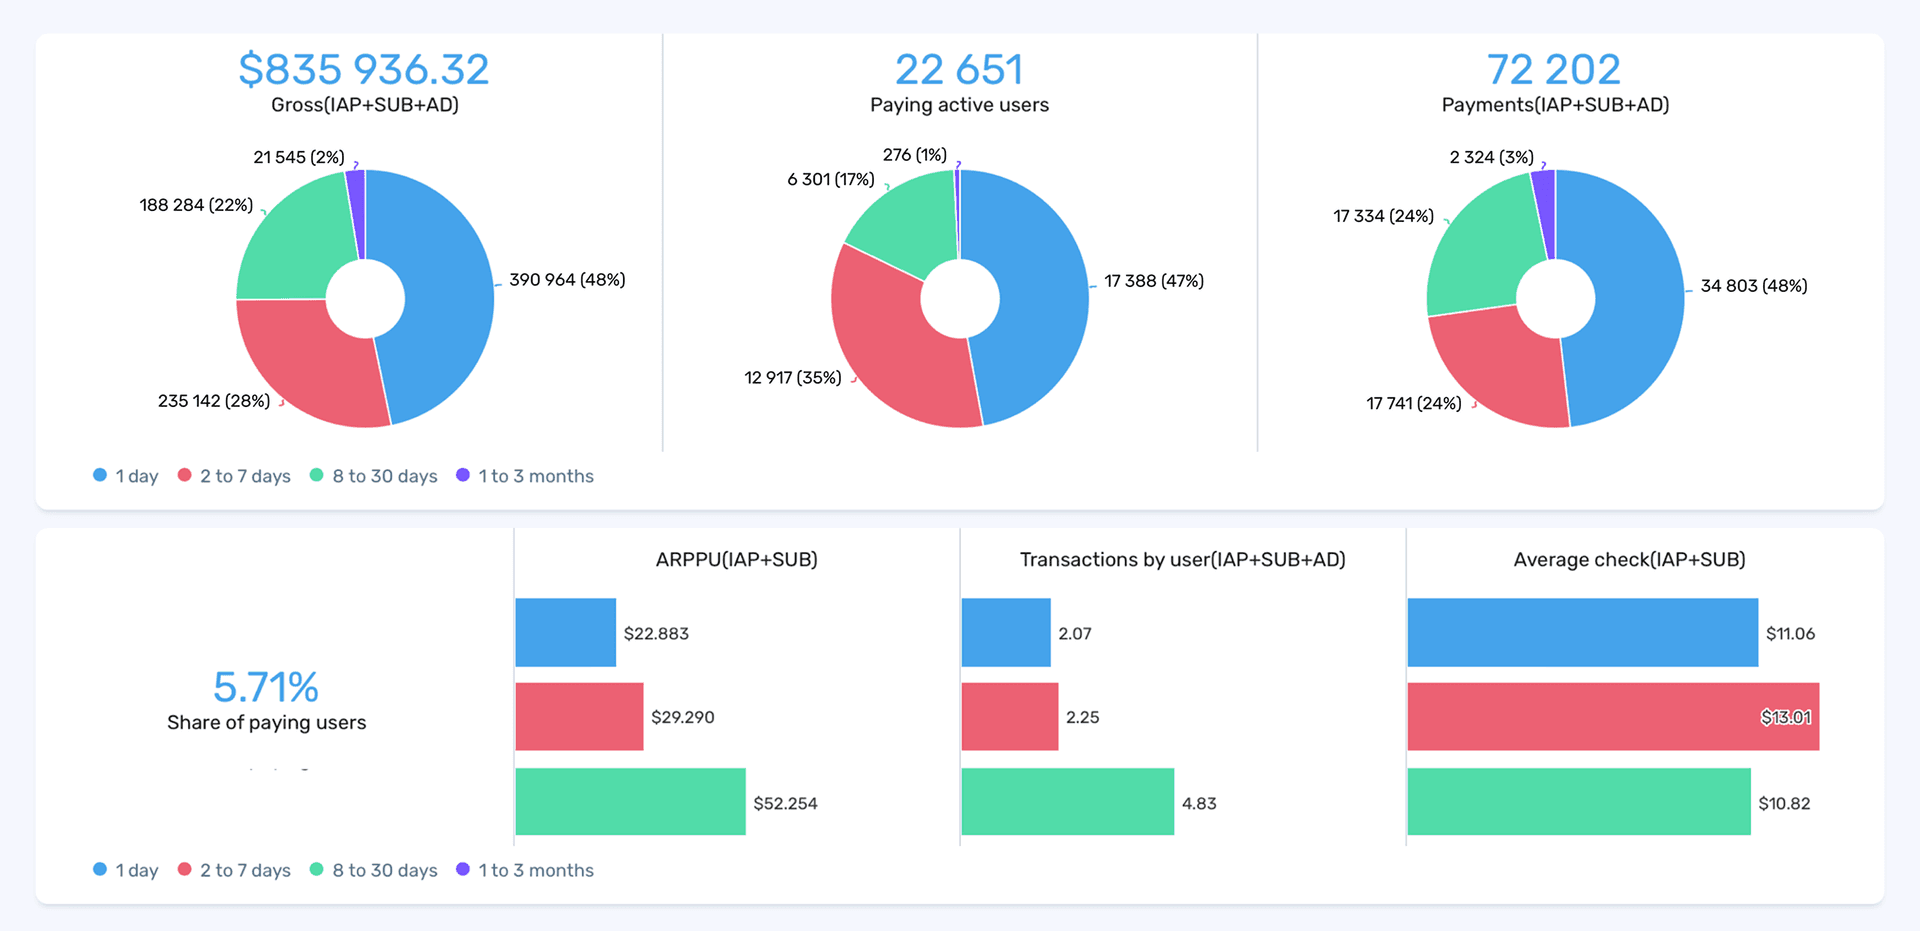Toggle "1 to 3 months" in bottom legend
Viewport: 1920px width, 931px height.
tap(536, 870)
